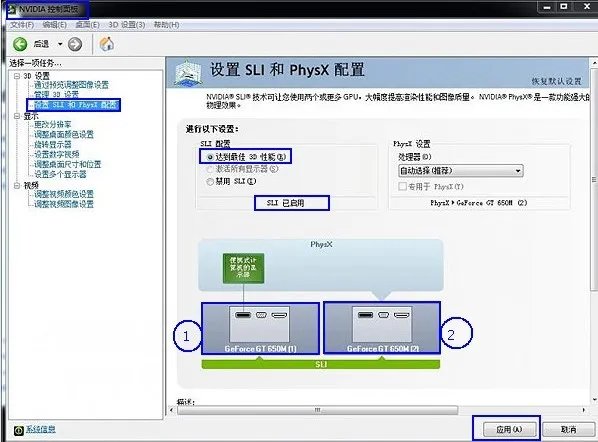Click the green Back arrow icon

tap(20, 44)
